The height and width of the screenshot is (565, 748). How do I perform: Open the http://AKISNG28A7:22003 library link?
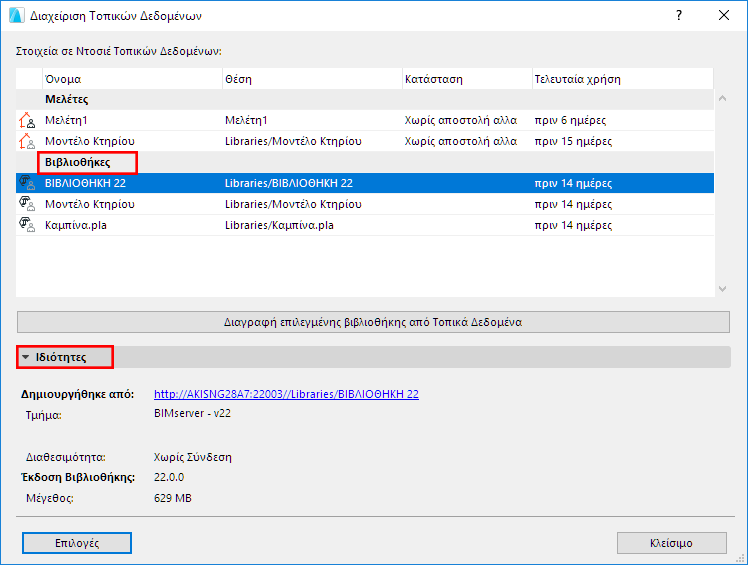pos(286,394)
